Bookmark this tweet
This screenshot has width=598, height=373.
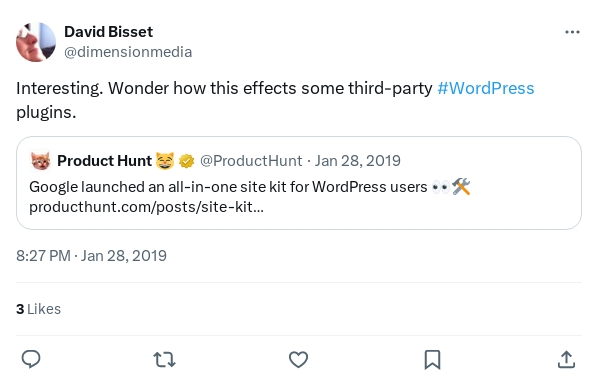click(432, 359)
